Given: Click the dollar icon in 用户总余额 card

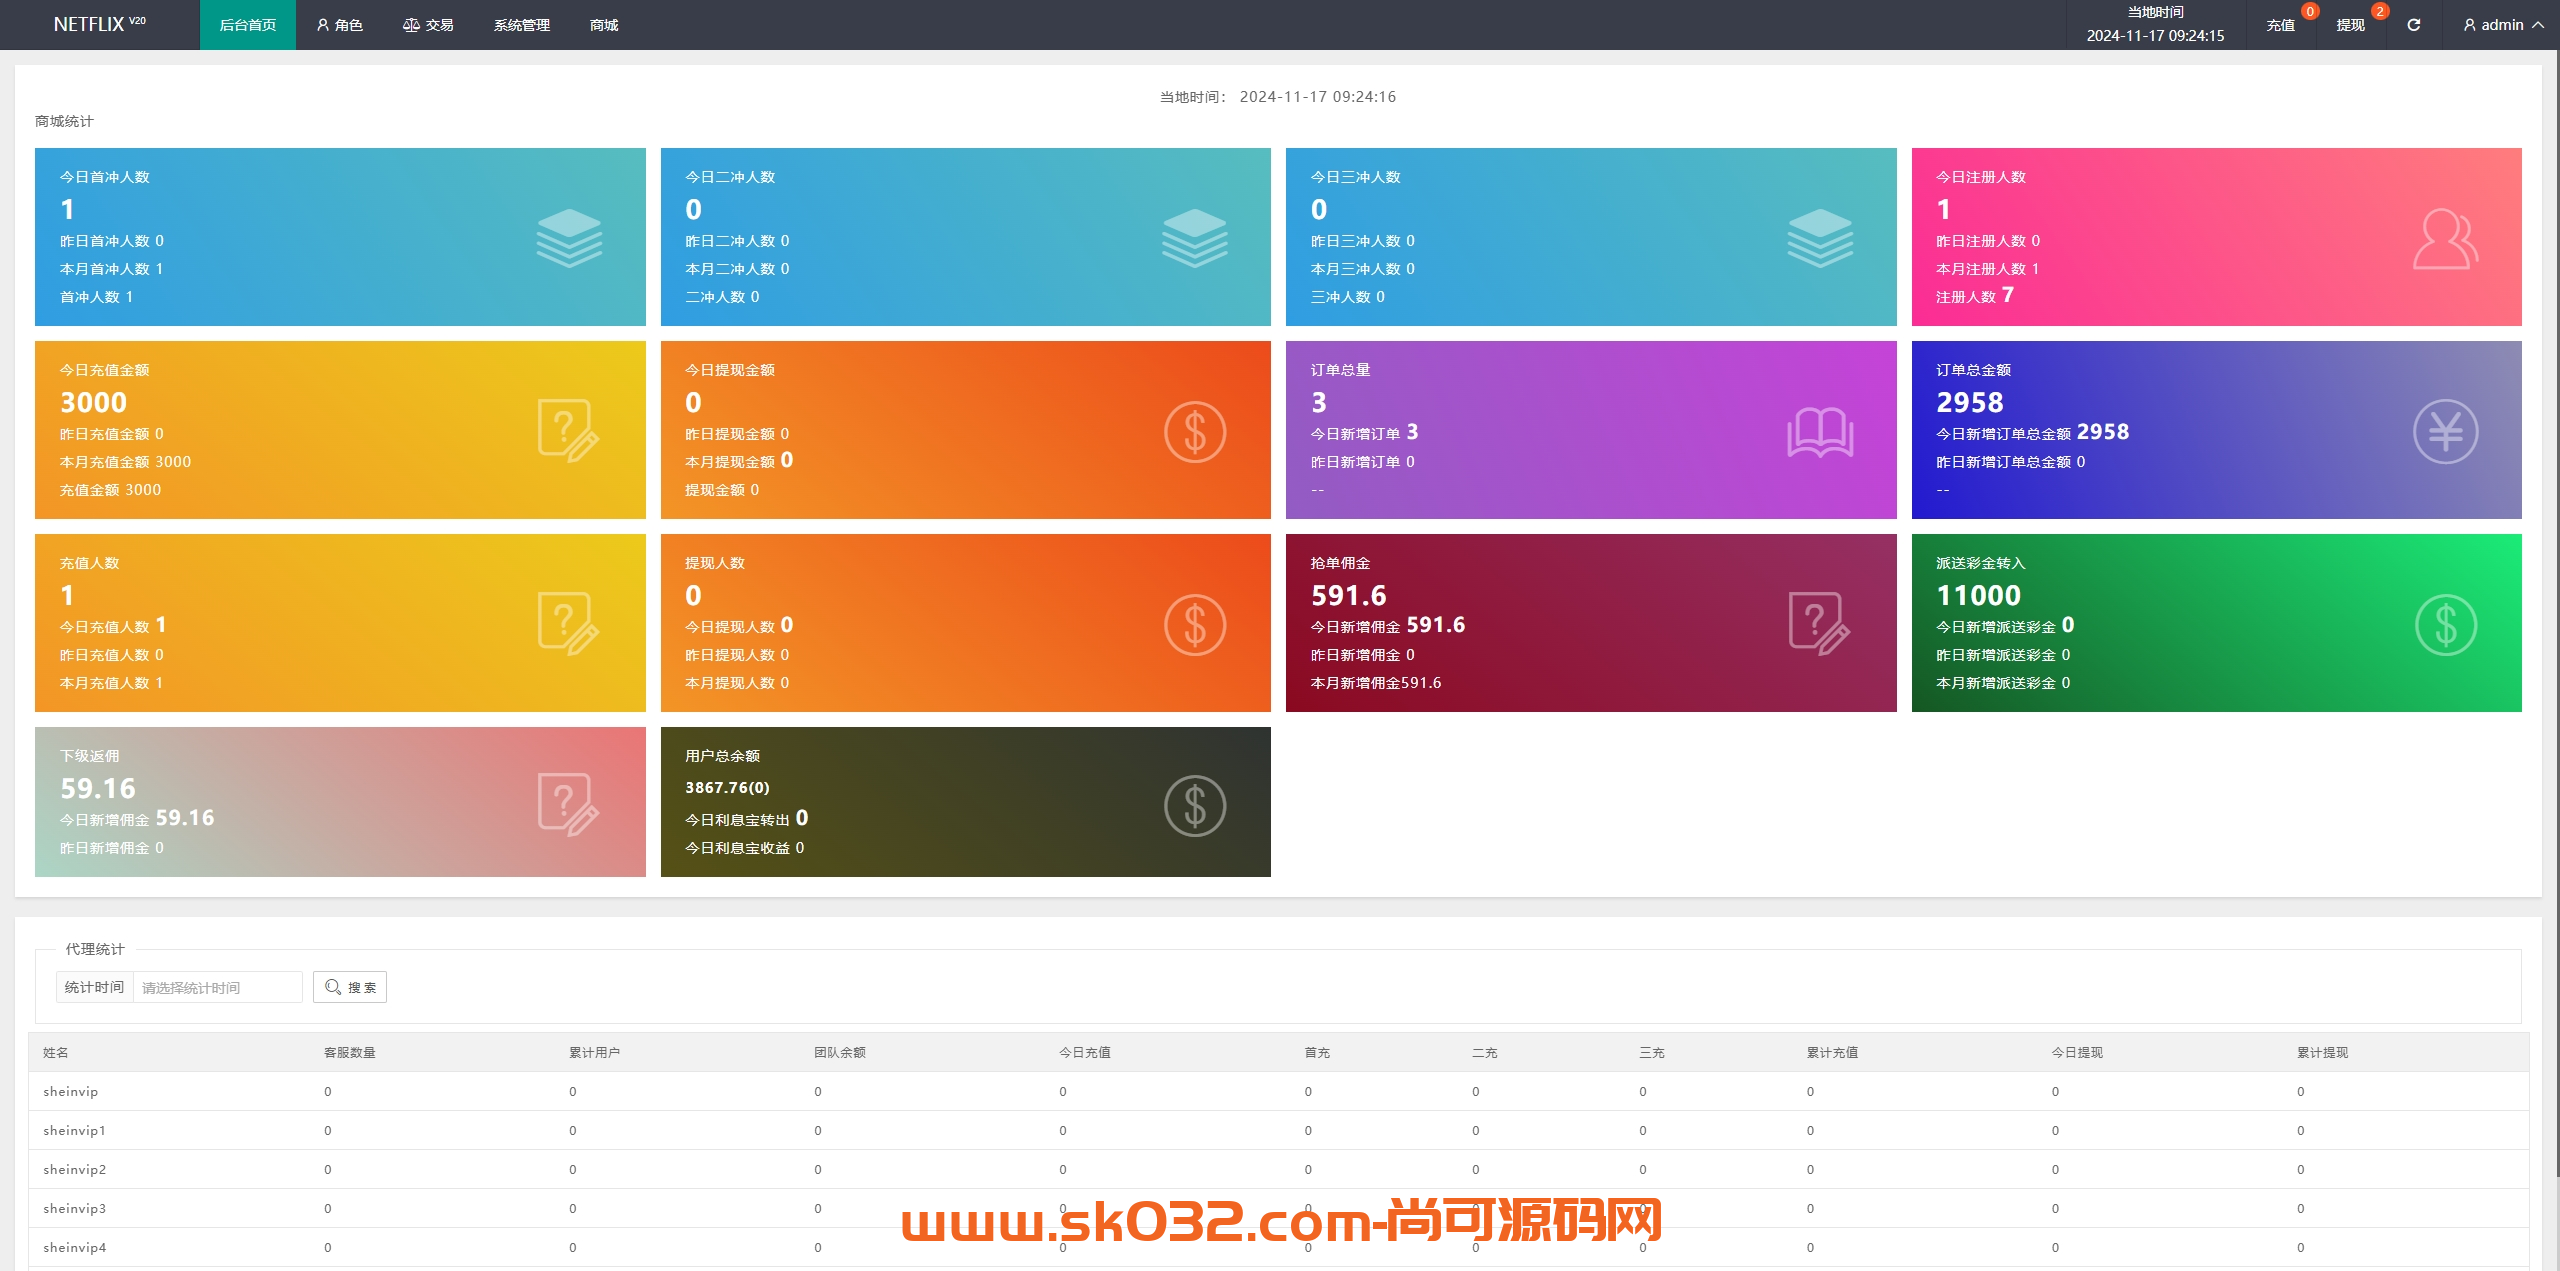Looking at the screenshot, I should pos(1194,805).
